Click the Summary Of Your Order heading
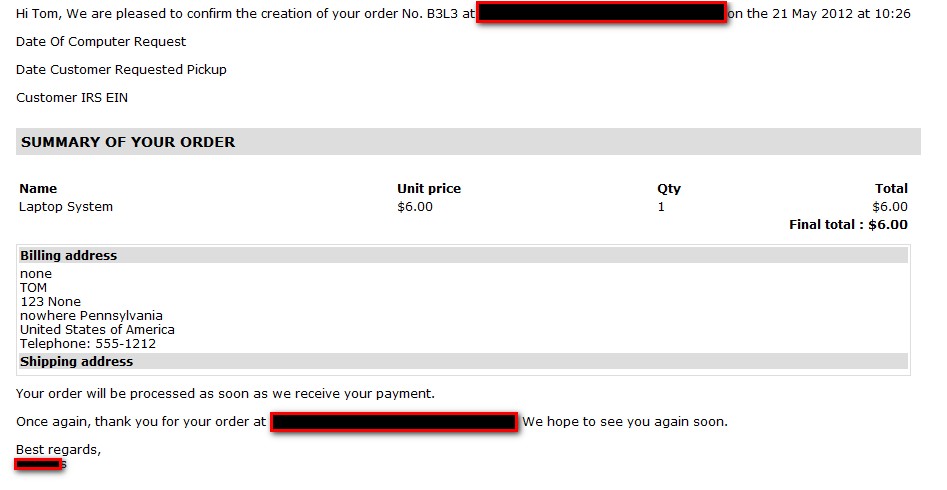The width and height of the screenshot is (947, 490). (128, 142)
